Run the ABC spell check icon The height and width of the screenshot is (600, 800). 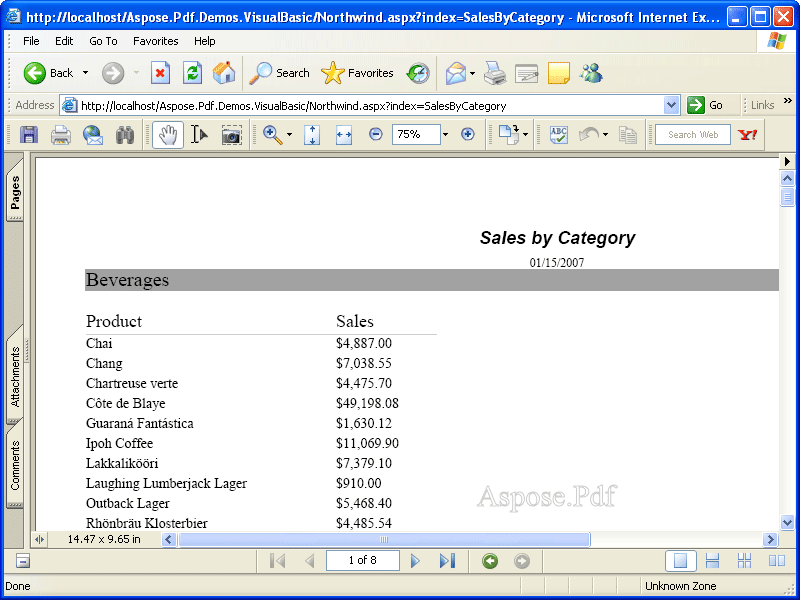coord(559,135)
